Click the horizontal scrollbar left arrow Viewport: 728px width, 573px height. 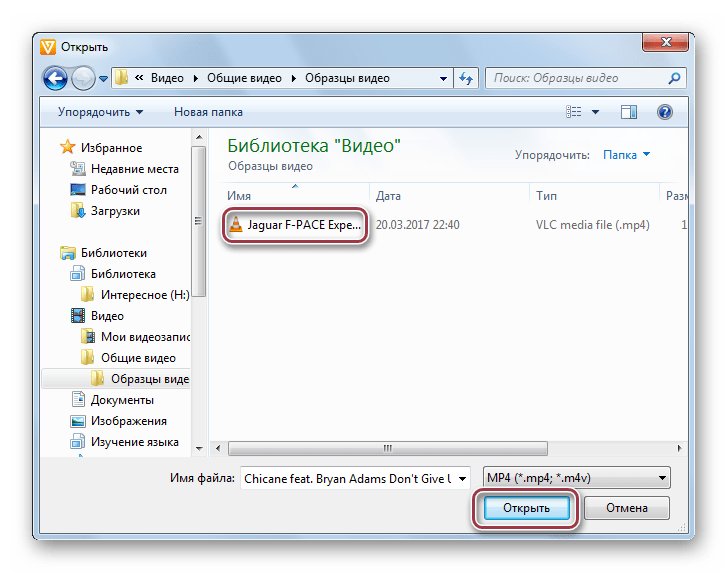[218, 448]
